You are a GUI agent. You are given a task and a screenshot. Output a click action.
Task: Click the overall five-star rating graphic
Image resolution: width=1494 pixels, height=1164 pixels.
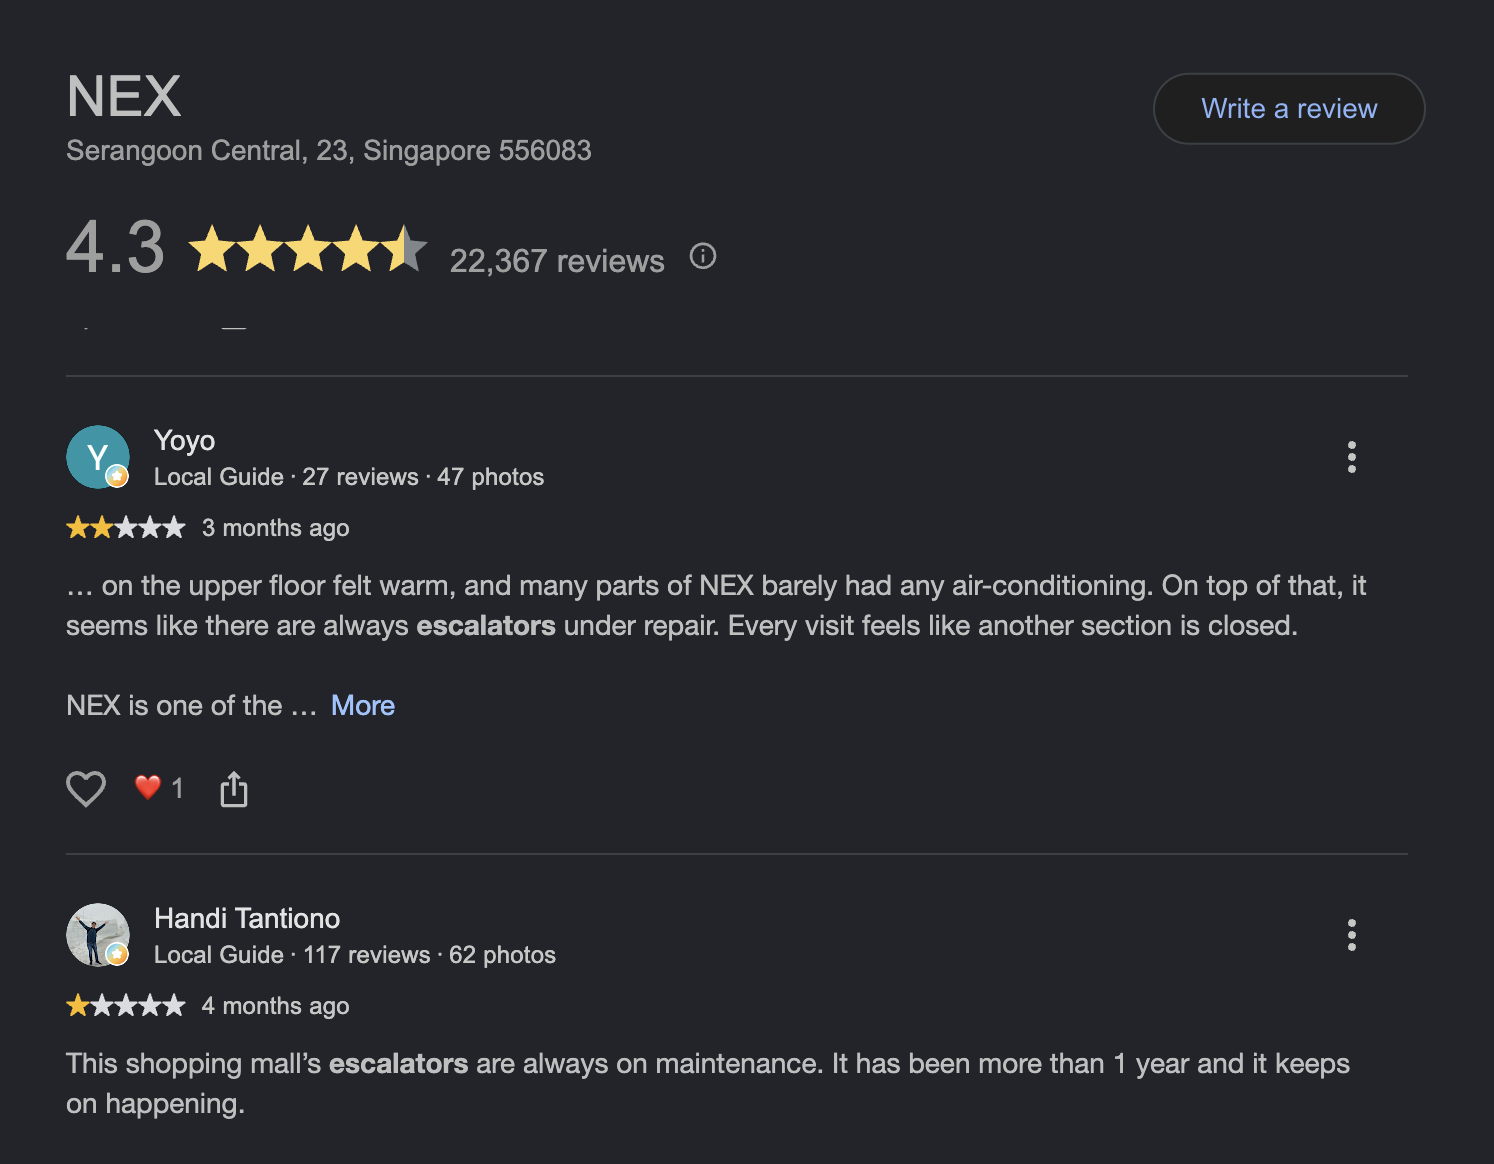tap(308, 249)
